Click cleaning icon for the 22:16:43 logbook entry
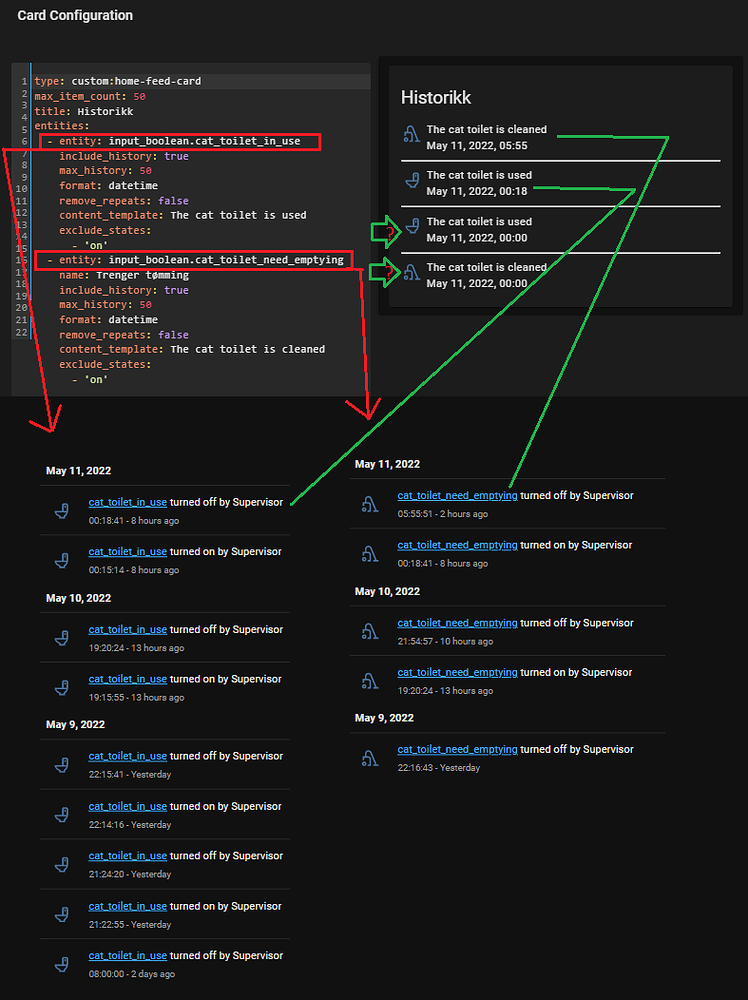Image resolution: width=748 pixels, height=1000 pixels. point(369,758)
